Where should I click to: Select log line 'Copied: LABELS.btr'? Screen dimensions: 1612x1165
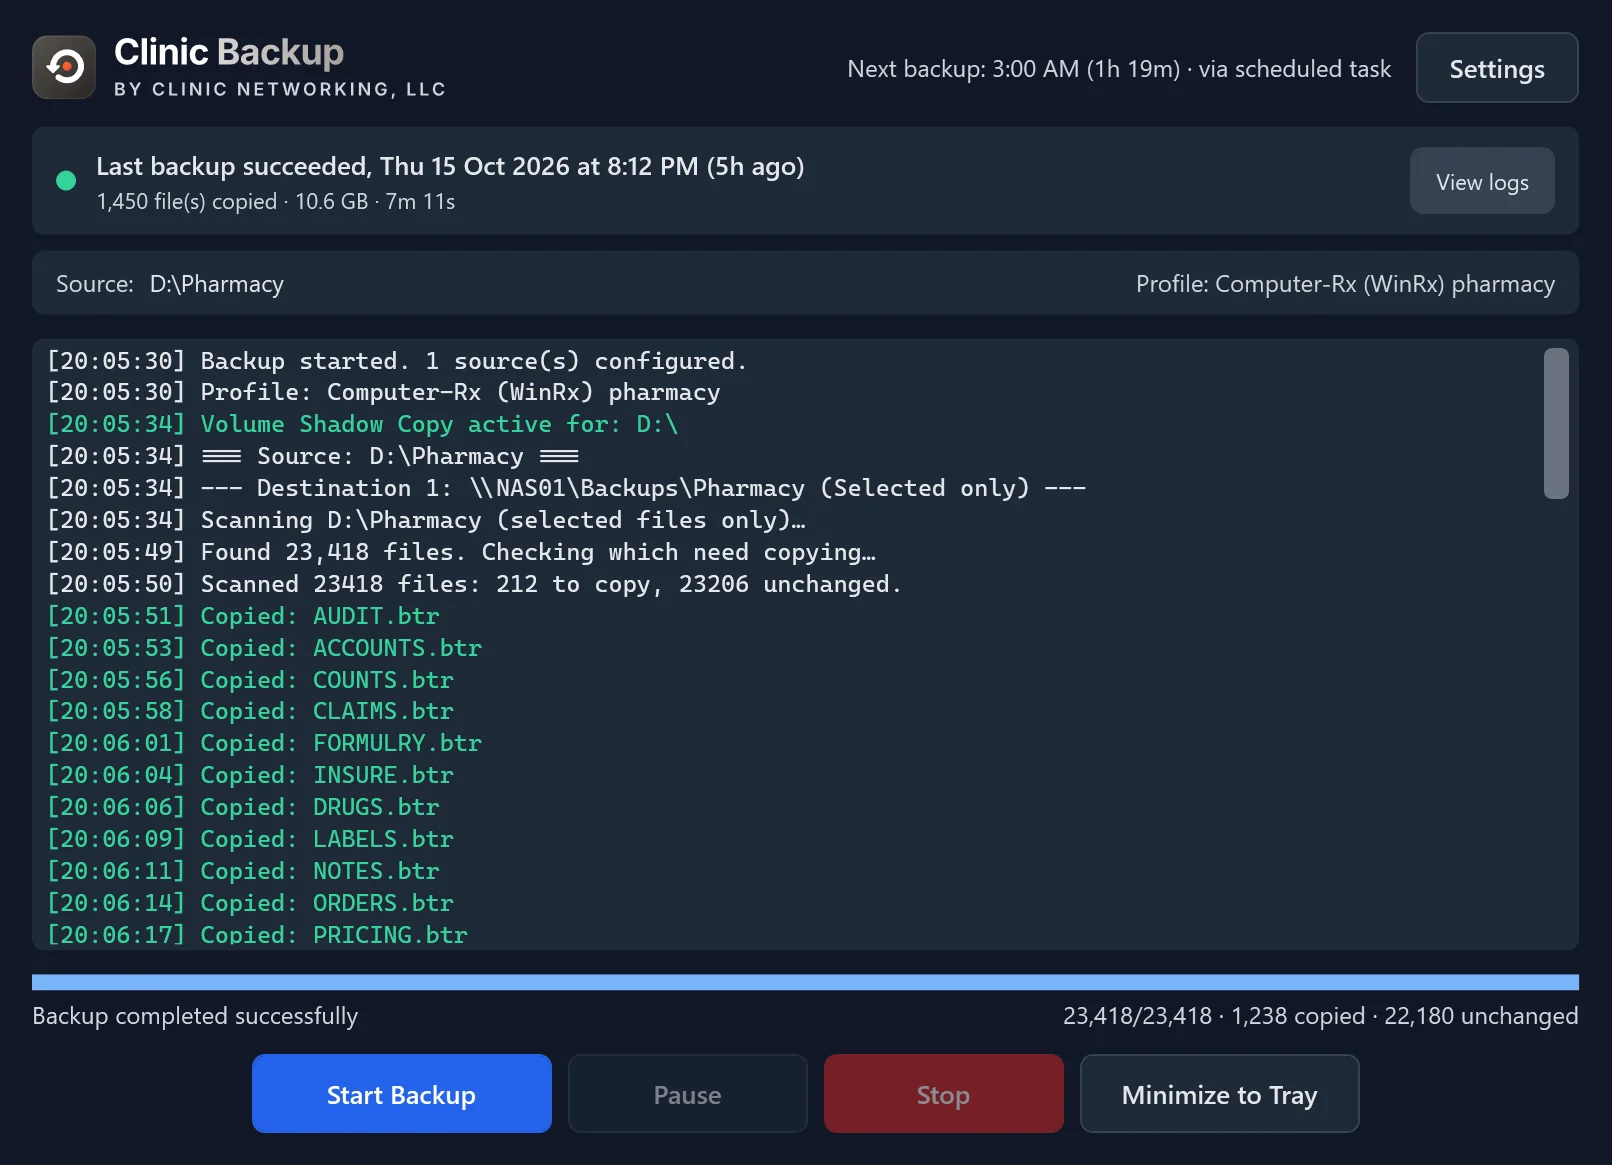coord(250,839)
